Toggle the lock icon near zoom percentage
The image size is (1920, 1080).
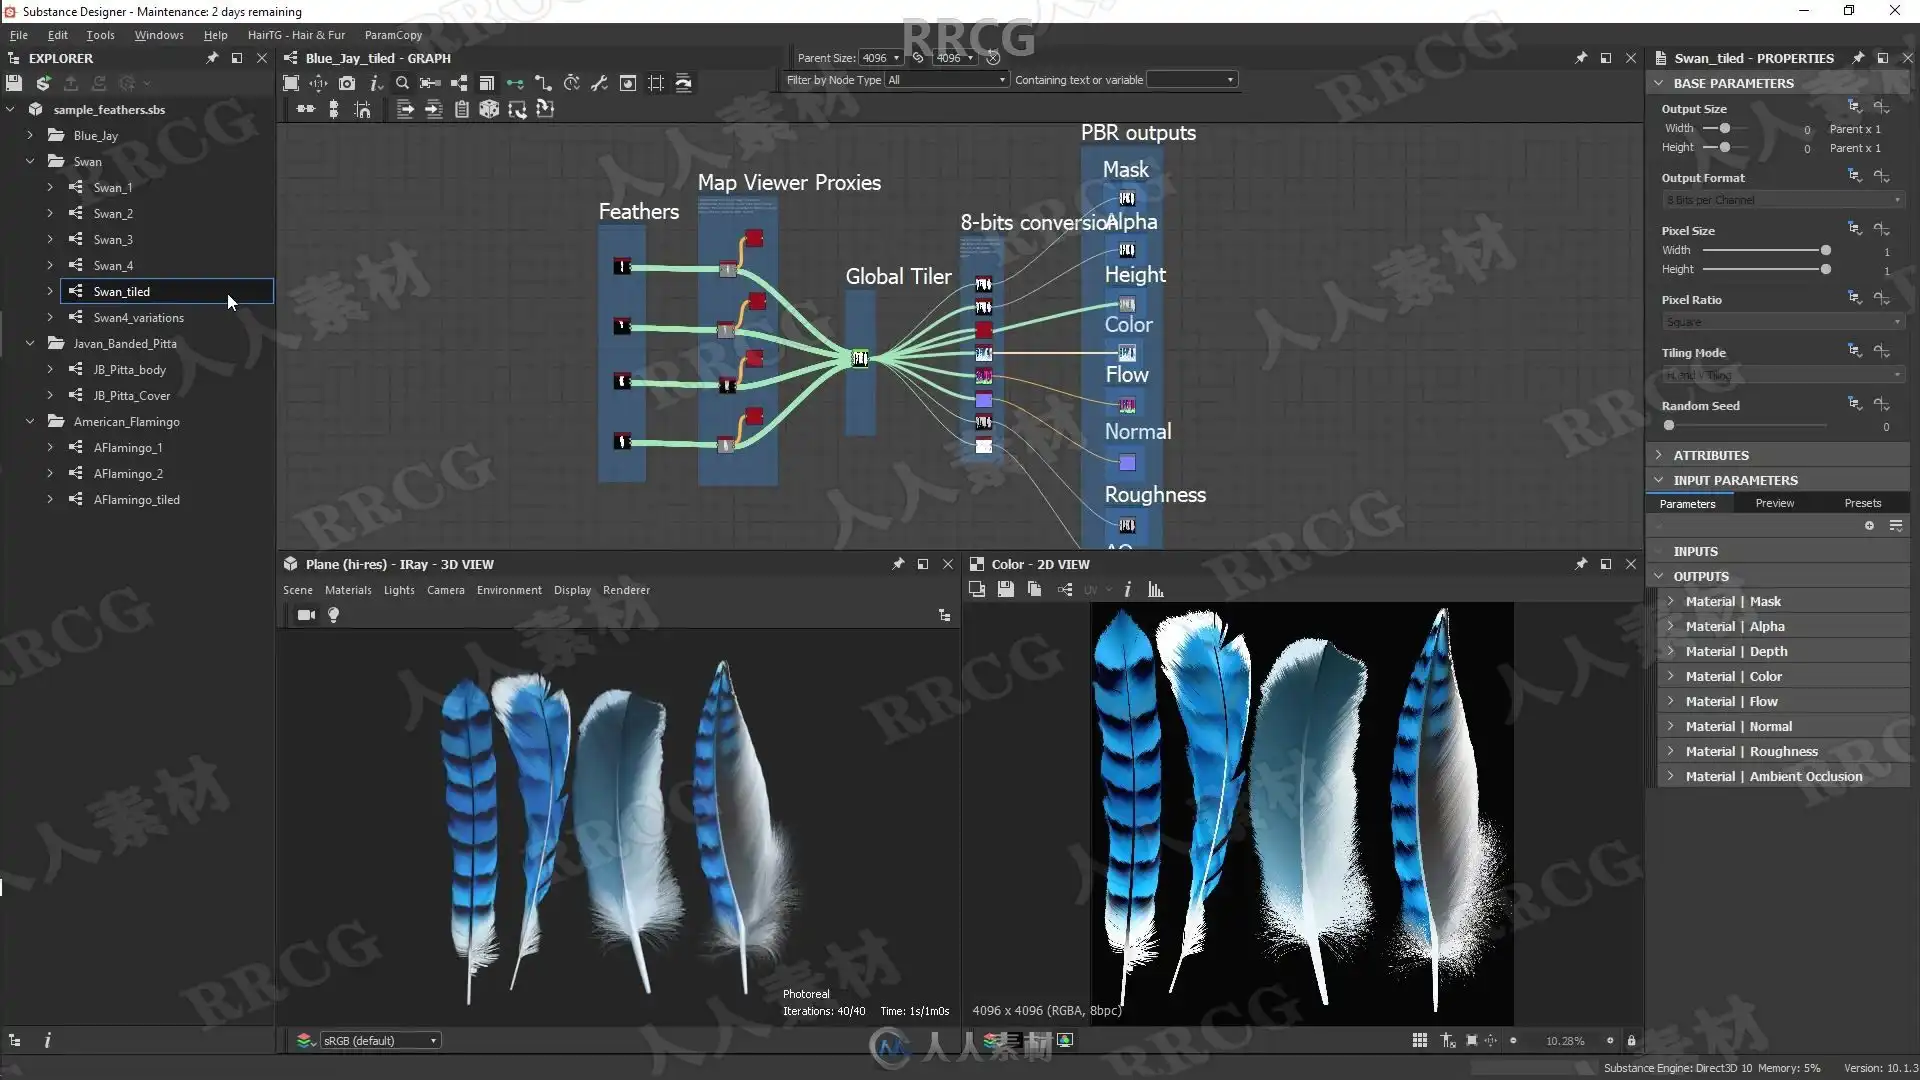pos(1631,1041)
